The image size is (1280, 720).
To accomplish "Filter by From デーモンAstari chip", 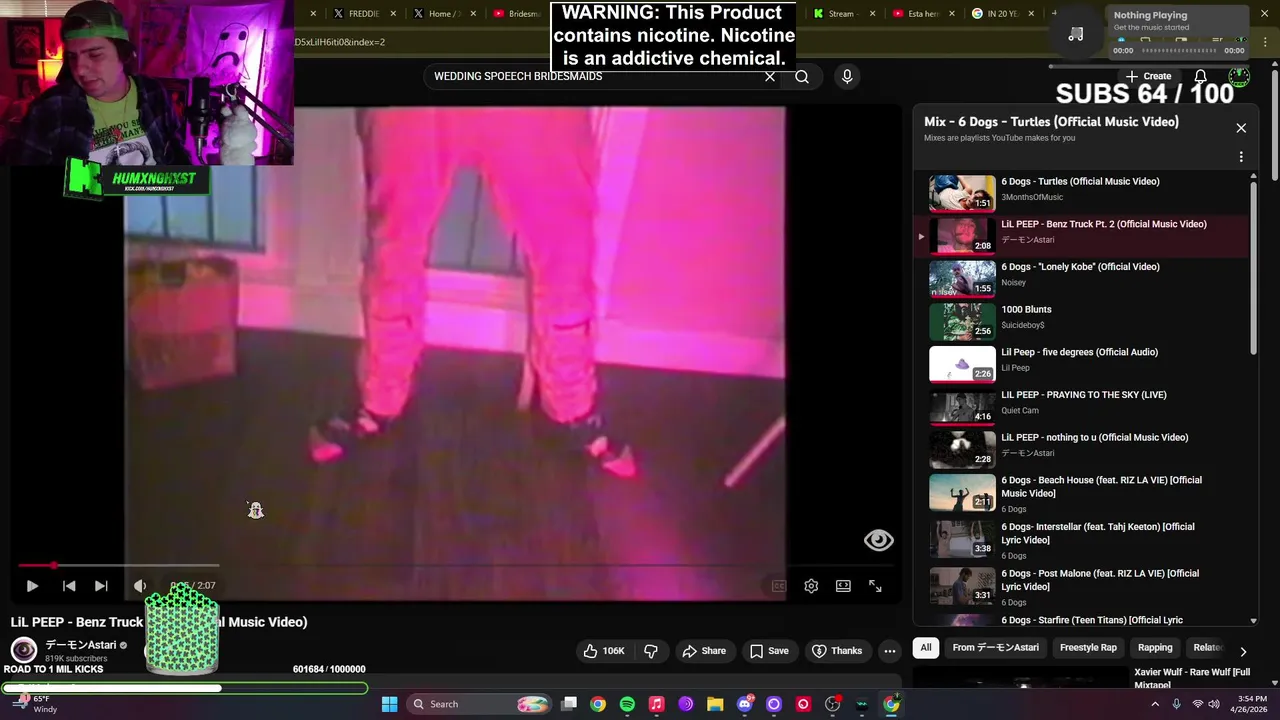I will (x=995, y=648).
